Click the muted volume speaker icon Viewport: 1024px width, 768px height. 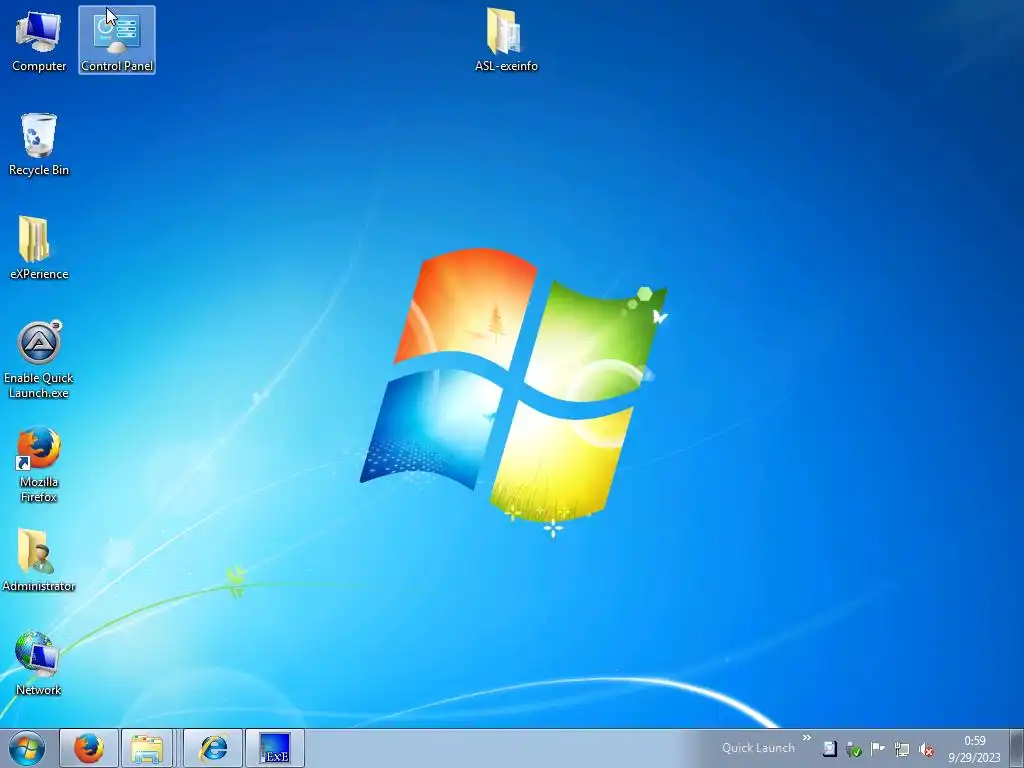coord(926,749)
